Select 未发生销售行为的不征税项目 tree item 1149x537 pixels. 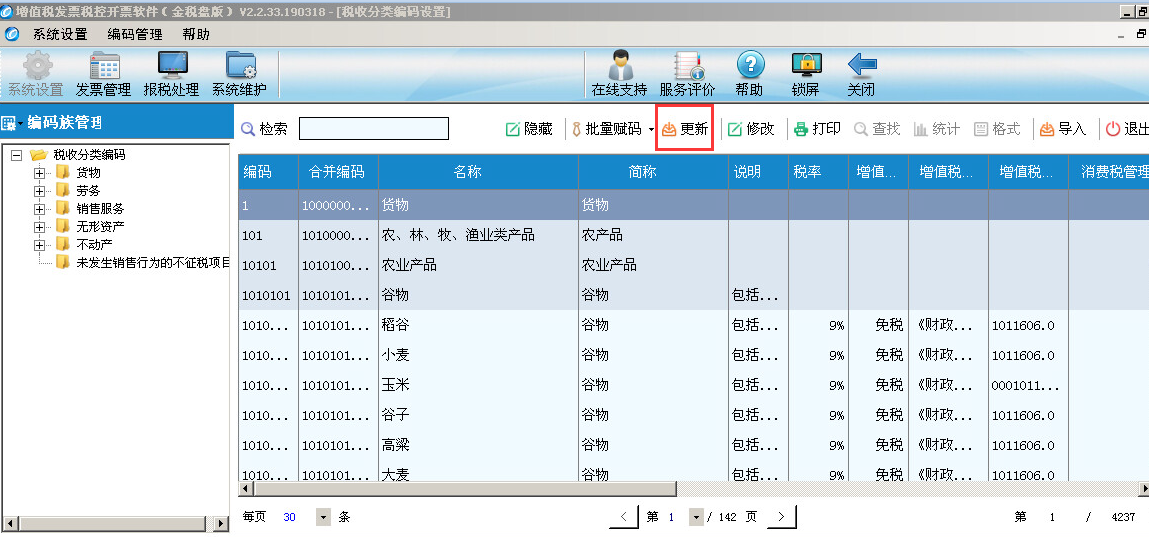tap(152, 262)
